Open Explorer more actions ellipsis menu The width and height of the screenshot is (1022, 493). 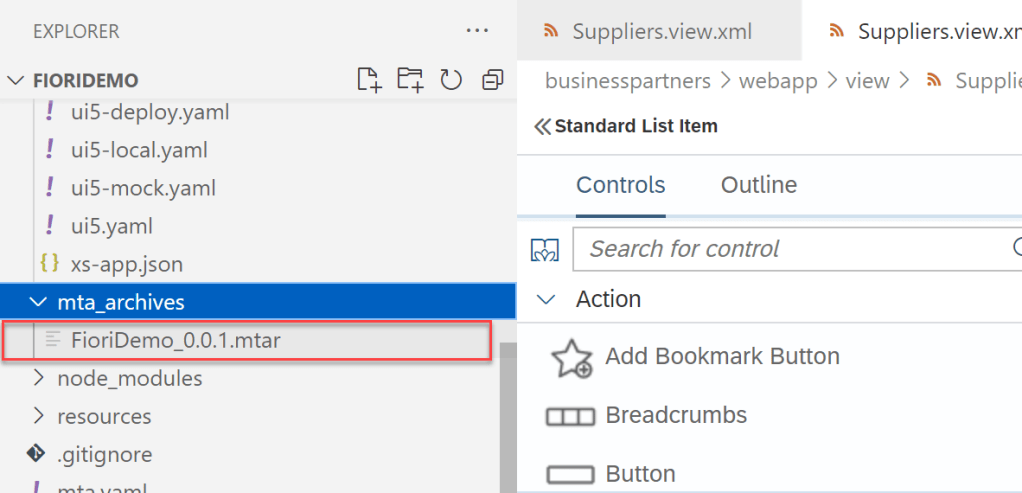click(477, 30)
